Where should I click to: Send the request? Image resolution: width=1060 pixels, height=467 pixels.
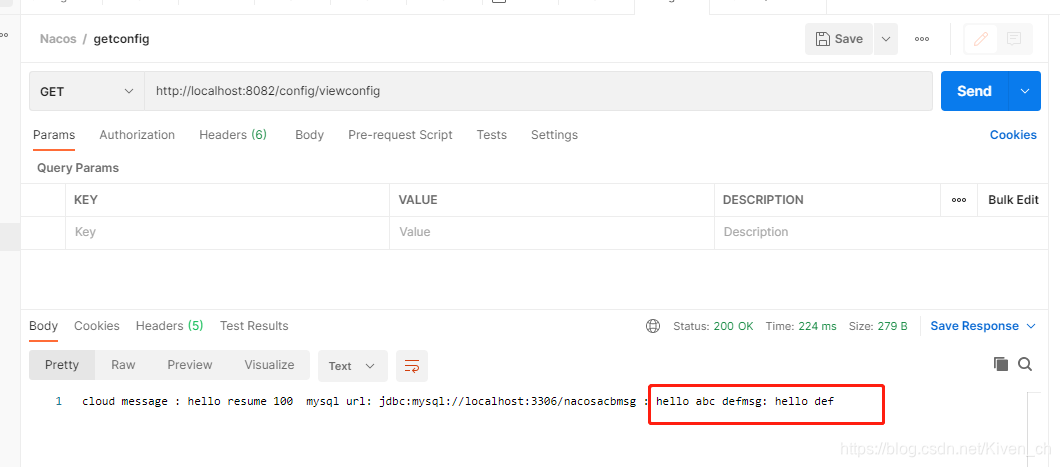tap(974, 91)
